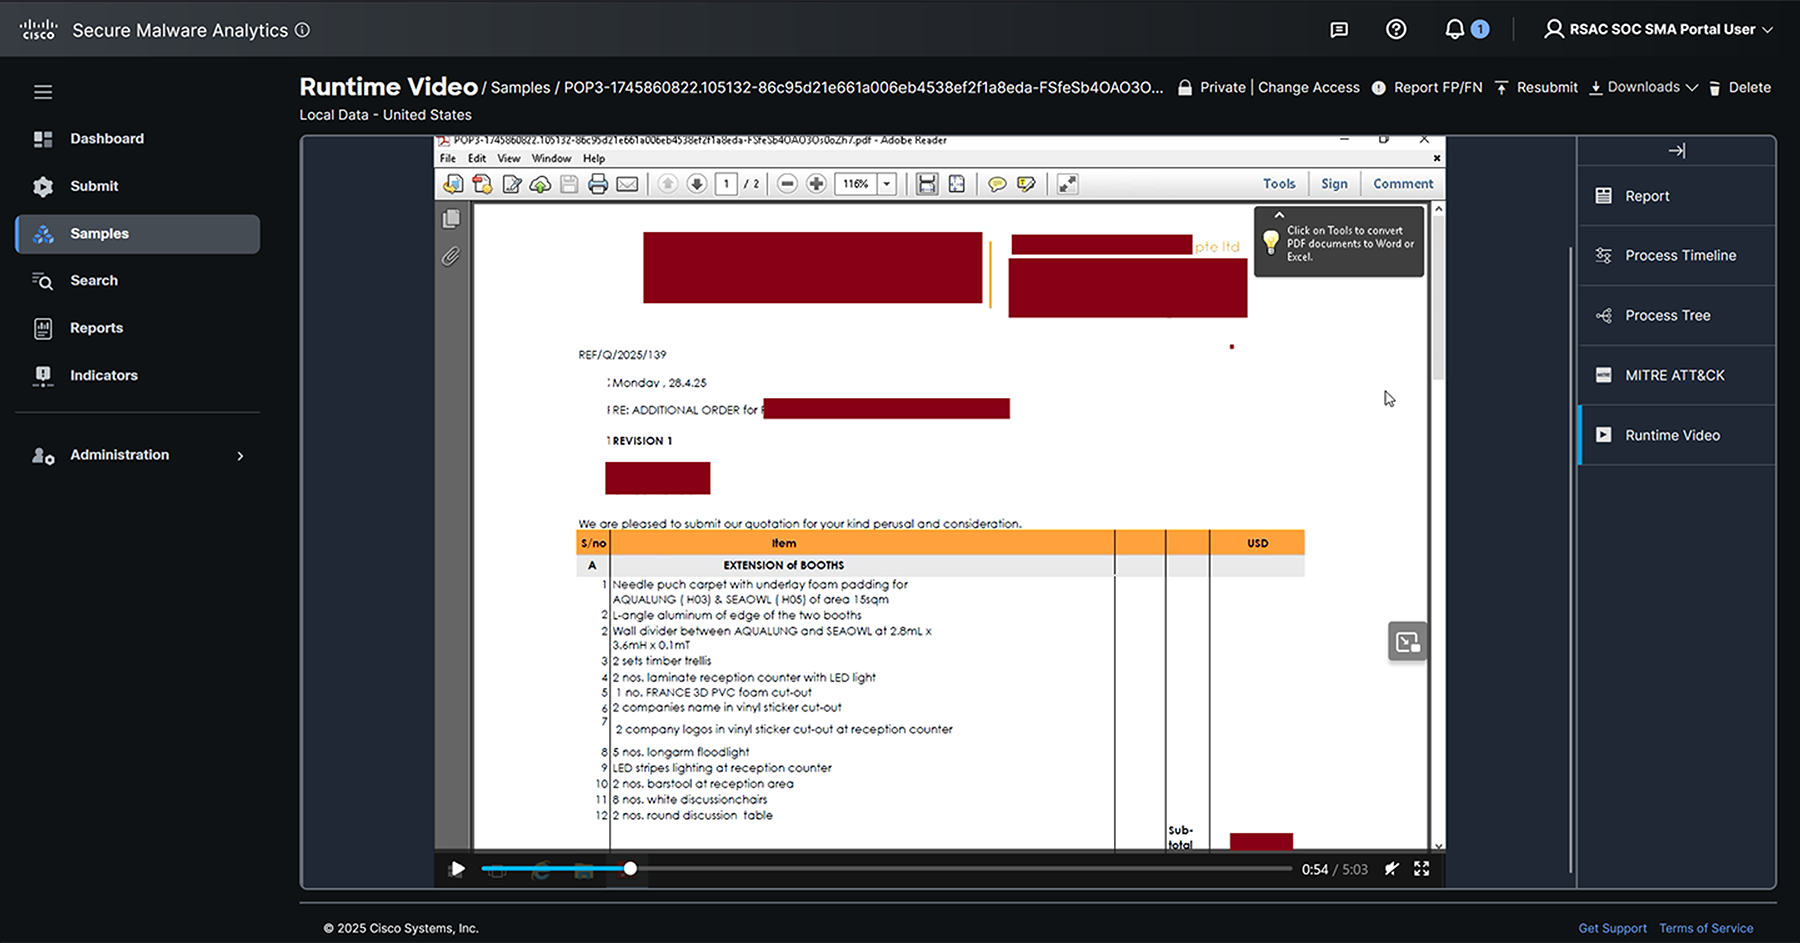This screenshot has height=943, width=1800.
Task: Click the print icon in Adobe Reader
Action: click(x=598, y=184)
